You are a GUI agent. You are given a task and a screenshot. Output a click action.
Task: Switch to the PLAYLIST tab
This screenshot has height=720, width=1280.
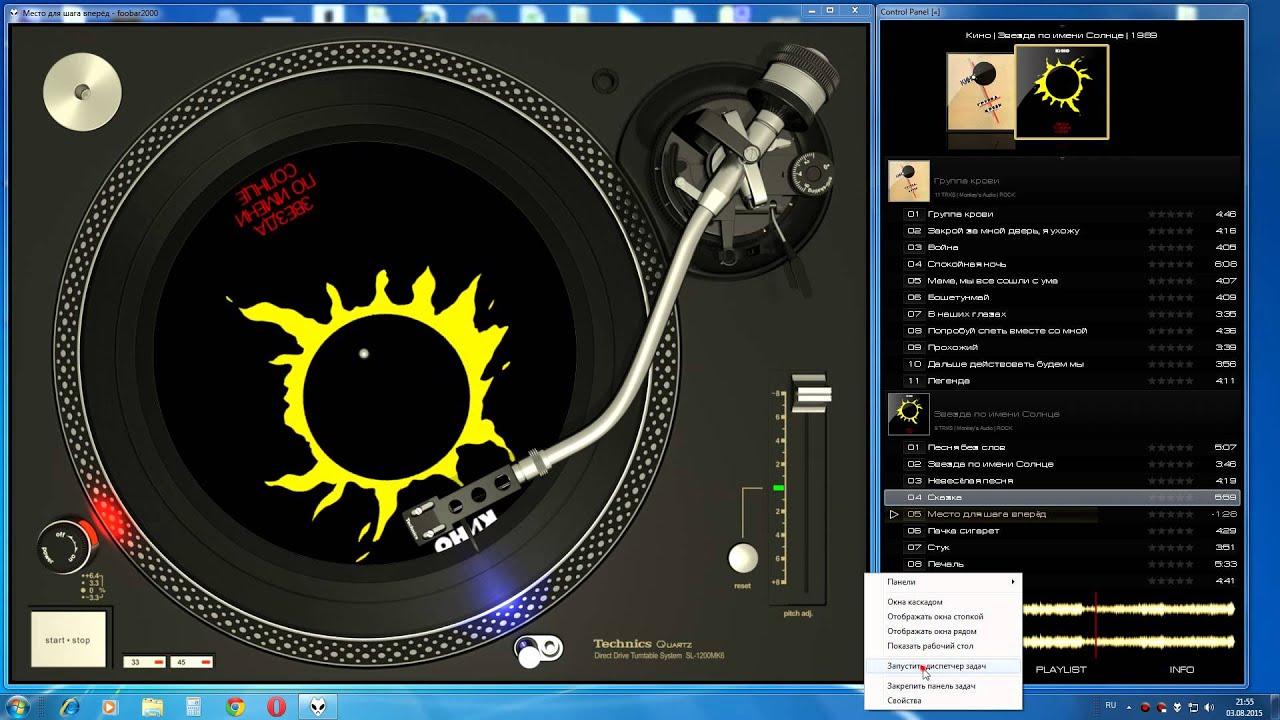(x=1061, y=669)
